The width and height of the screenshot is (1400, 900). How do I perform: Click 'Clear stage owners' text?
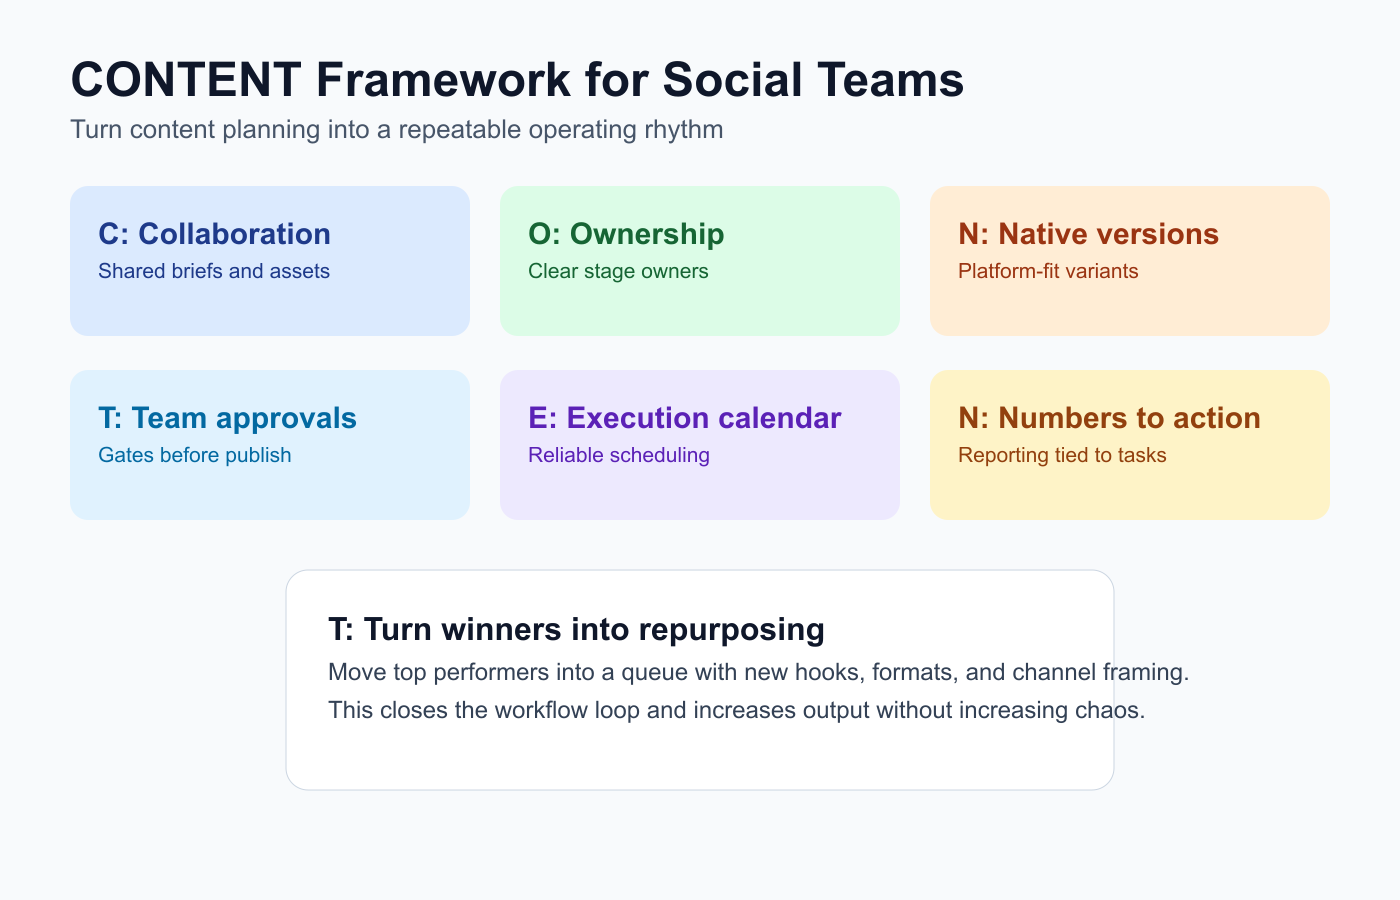click(618, 271)
